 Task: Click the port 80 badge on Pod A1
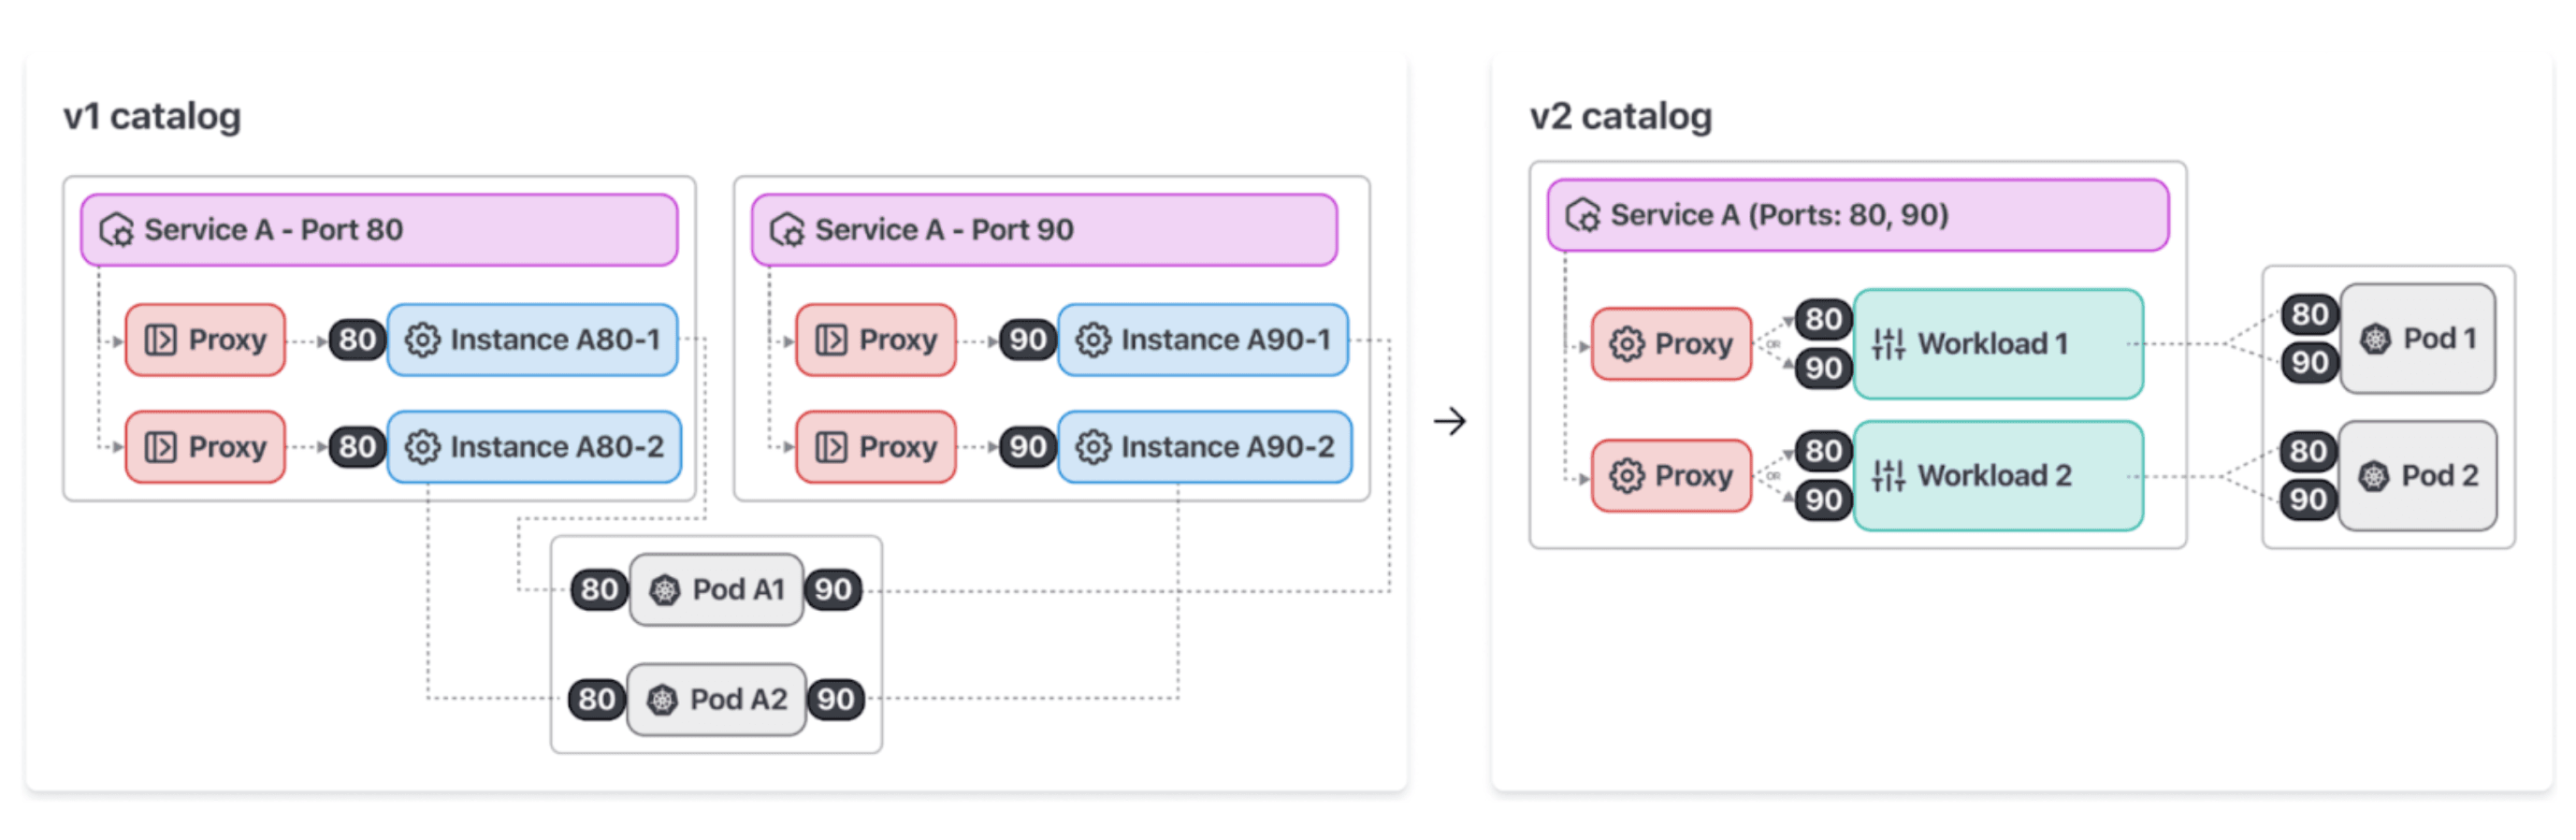coord(599,590)
